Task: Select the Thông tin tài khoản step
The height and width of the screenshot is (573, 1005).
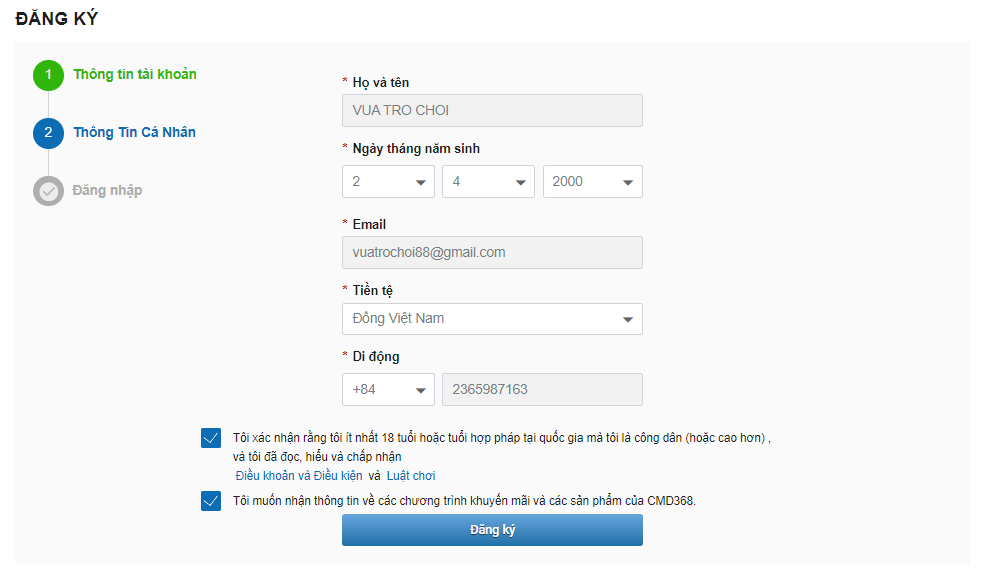Action: (135, 74)
